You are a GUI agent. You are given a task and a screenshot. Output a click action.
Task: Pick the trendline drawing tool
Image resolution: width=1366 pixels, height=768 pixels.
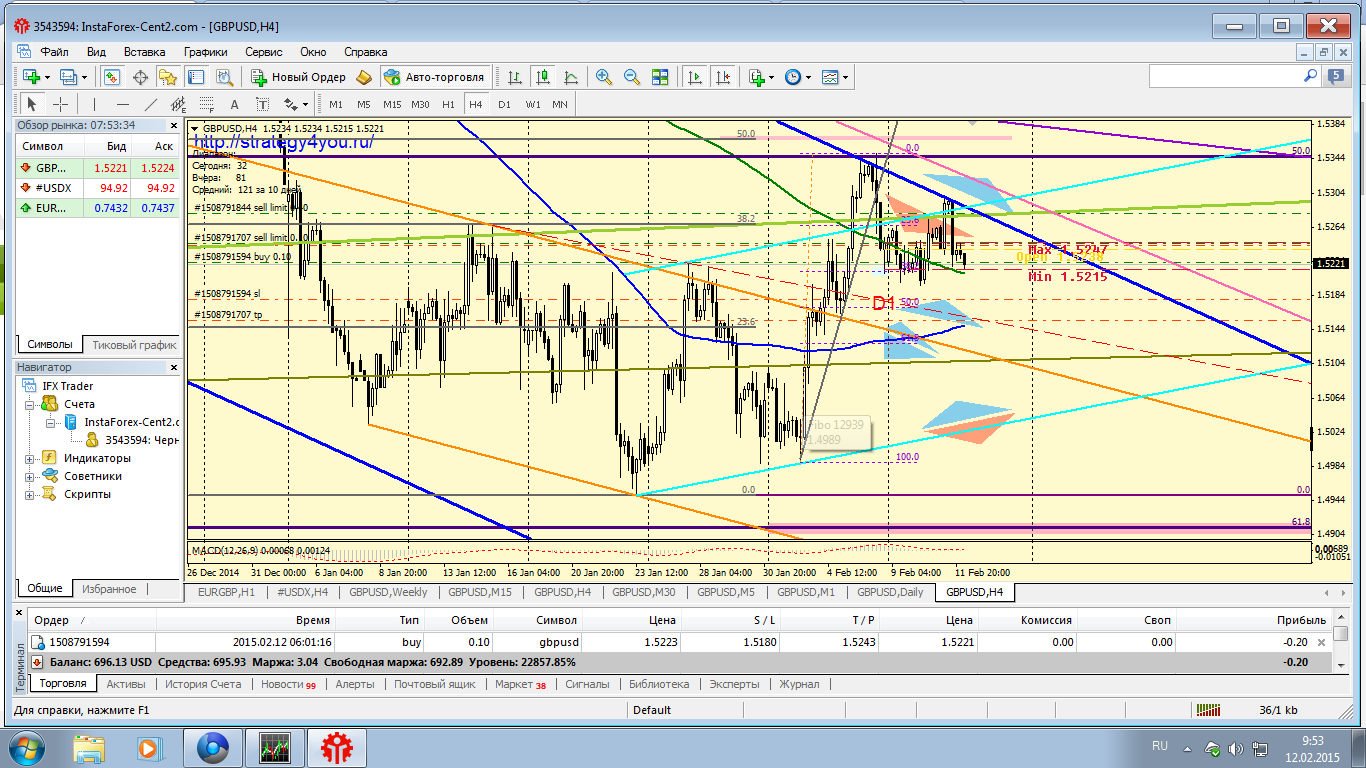point(151,104)
